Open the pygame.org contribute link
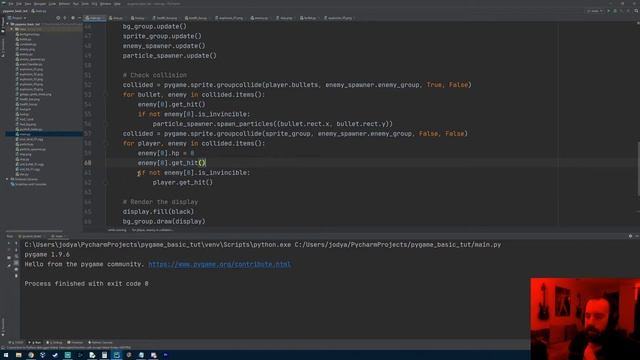This screenshot has width=640, height=360. (x=220, y=264)
